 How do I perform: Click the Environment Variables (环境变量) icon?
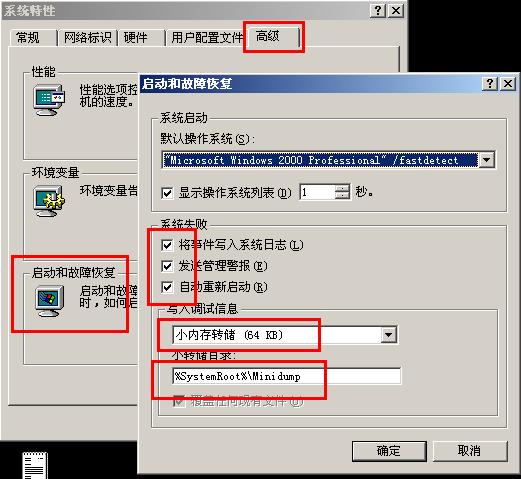(x=49, y=201)
